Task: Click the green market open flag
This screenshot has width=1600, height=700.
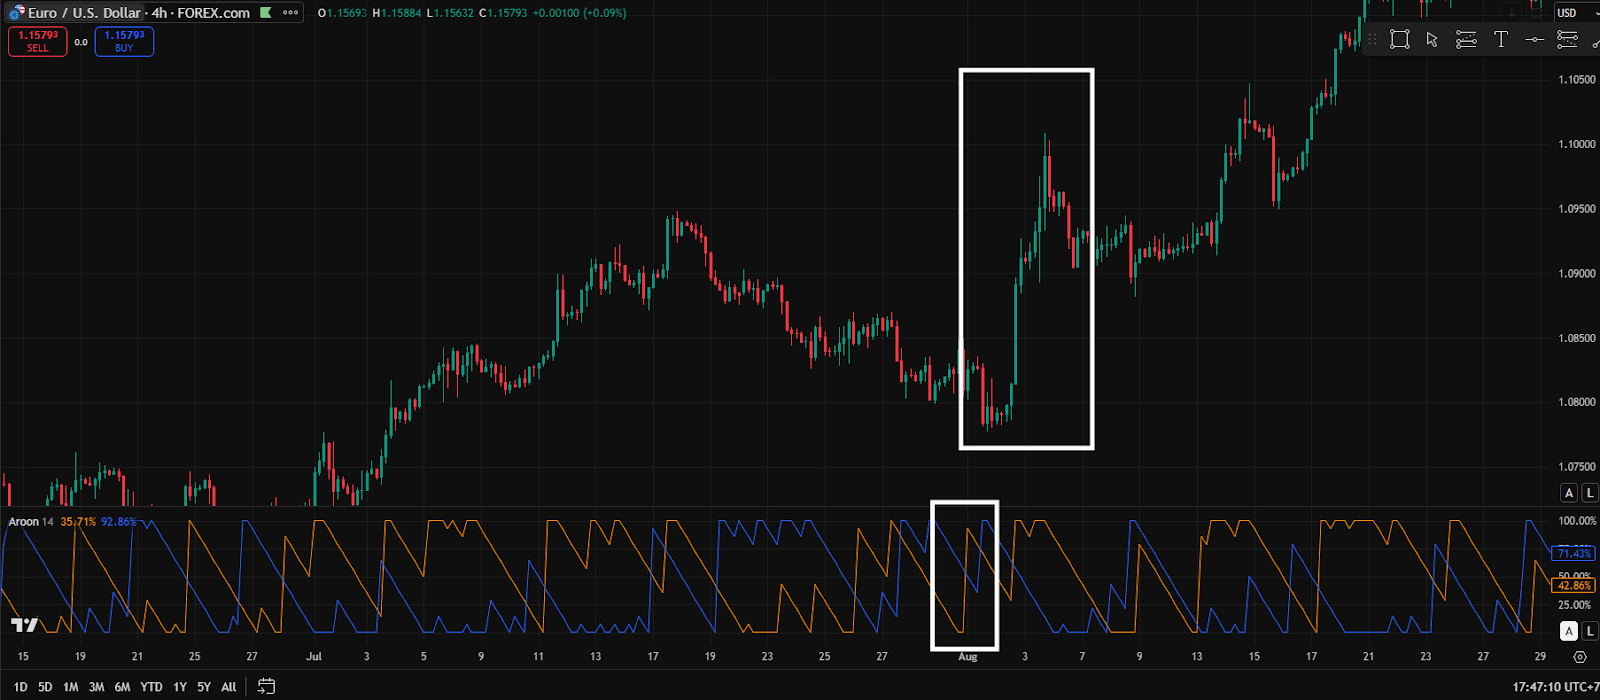Action: (x=264, y=13)
